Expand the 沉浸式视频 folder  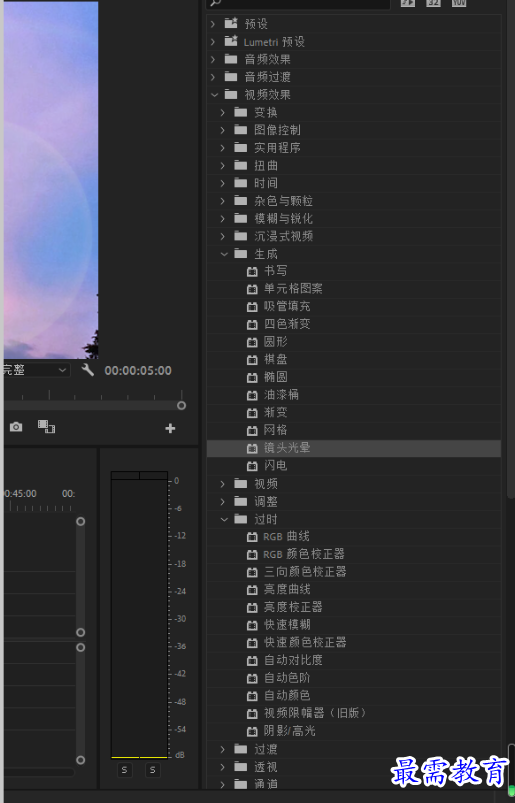point(223,236)
